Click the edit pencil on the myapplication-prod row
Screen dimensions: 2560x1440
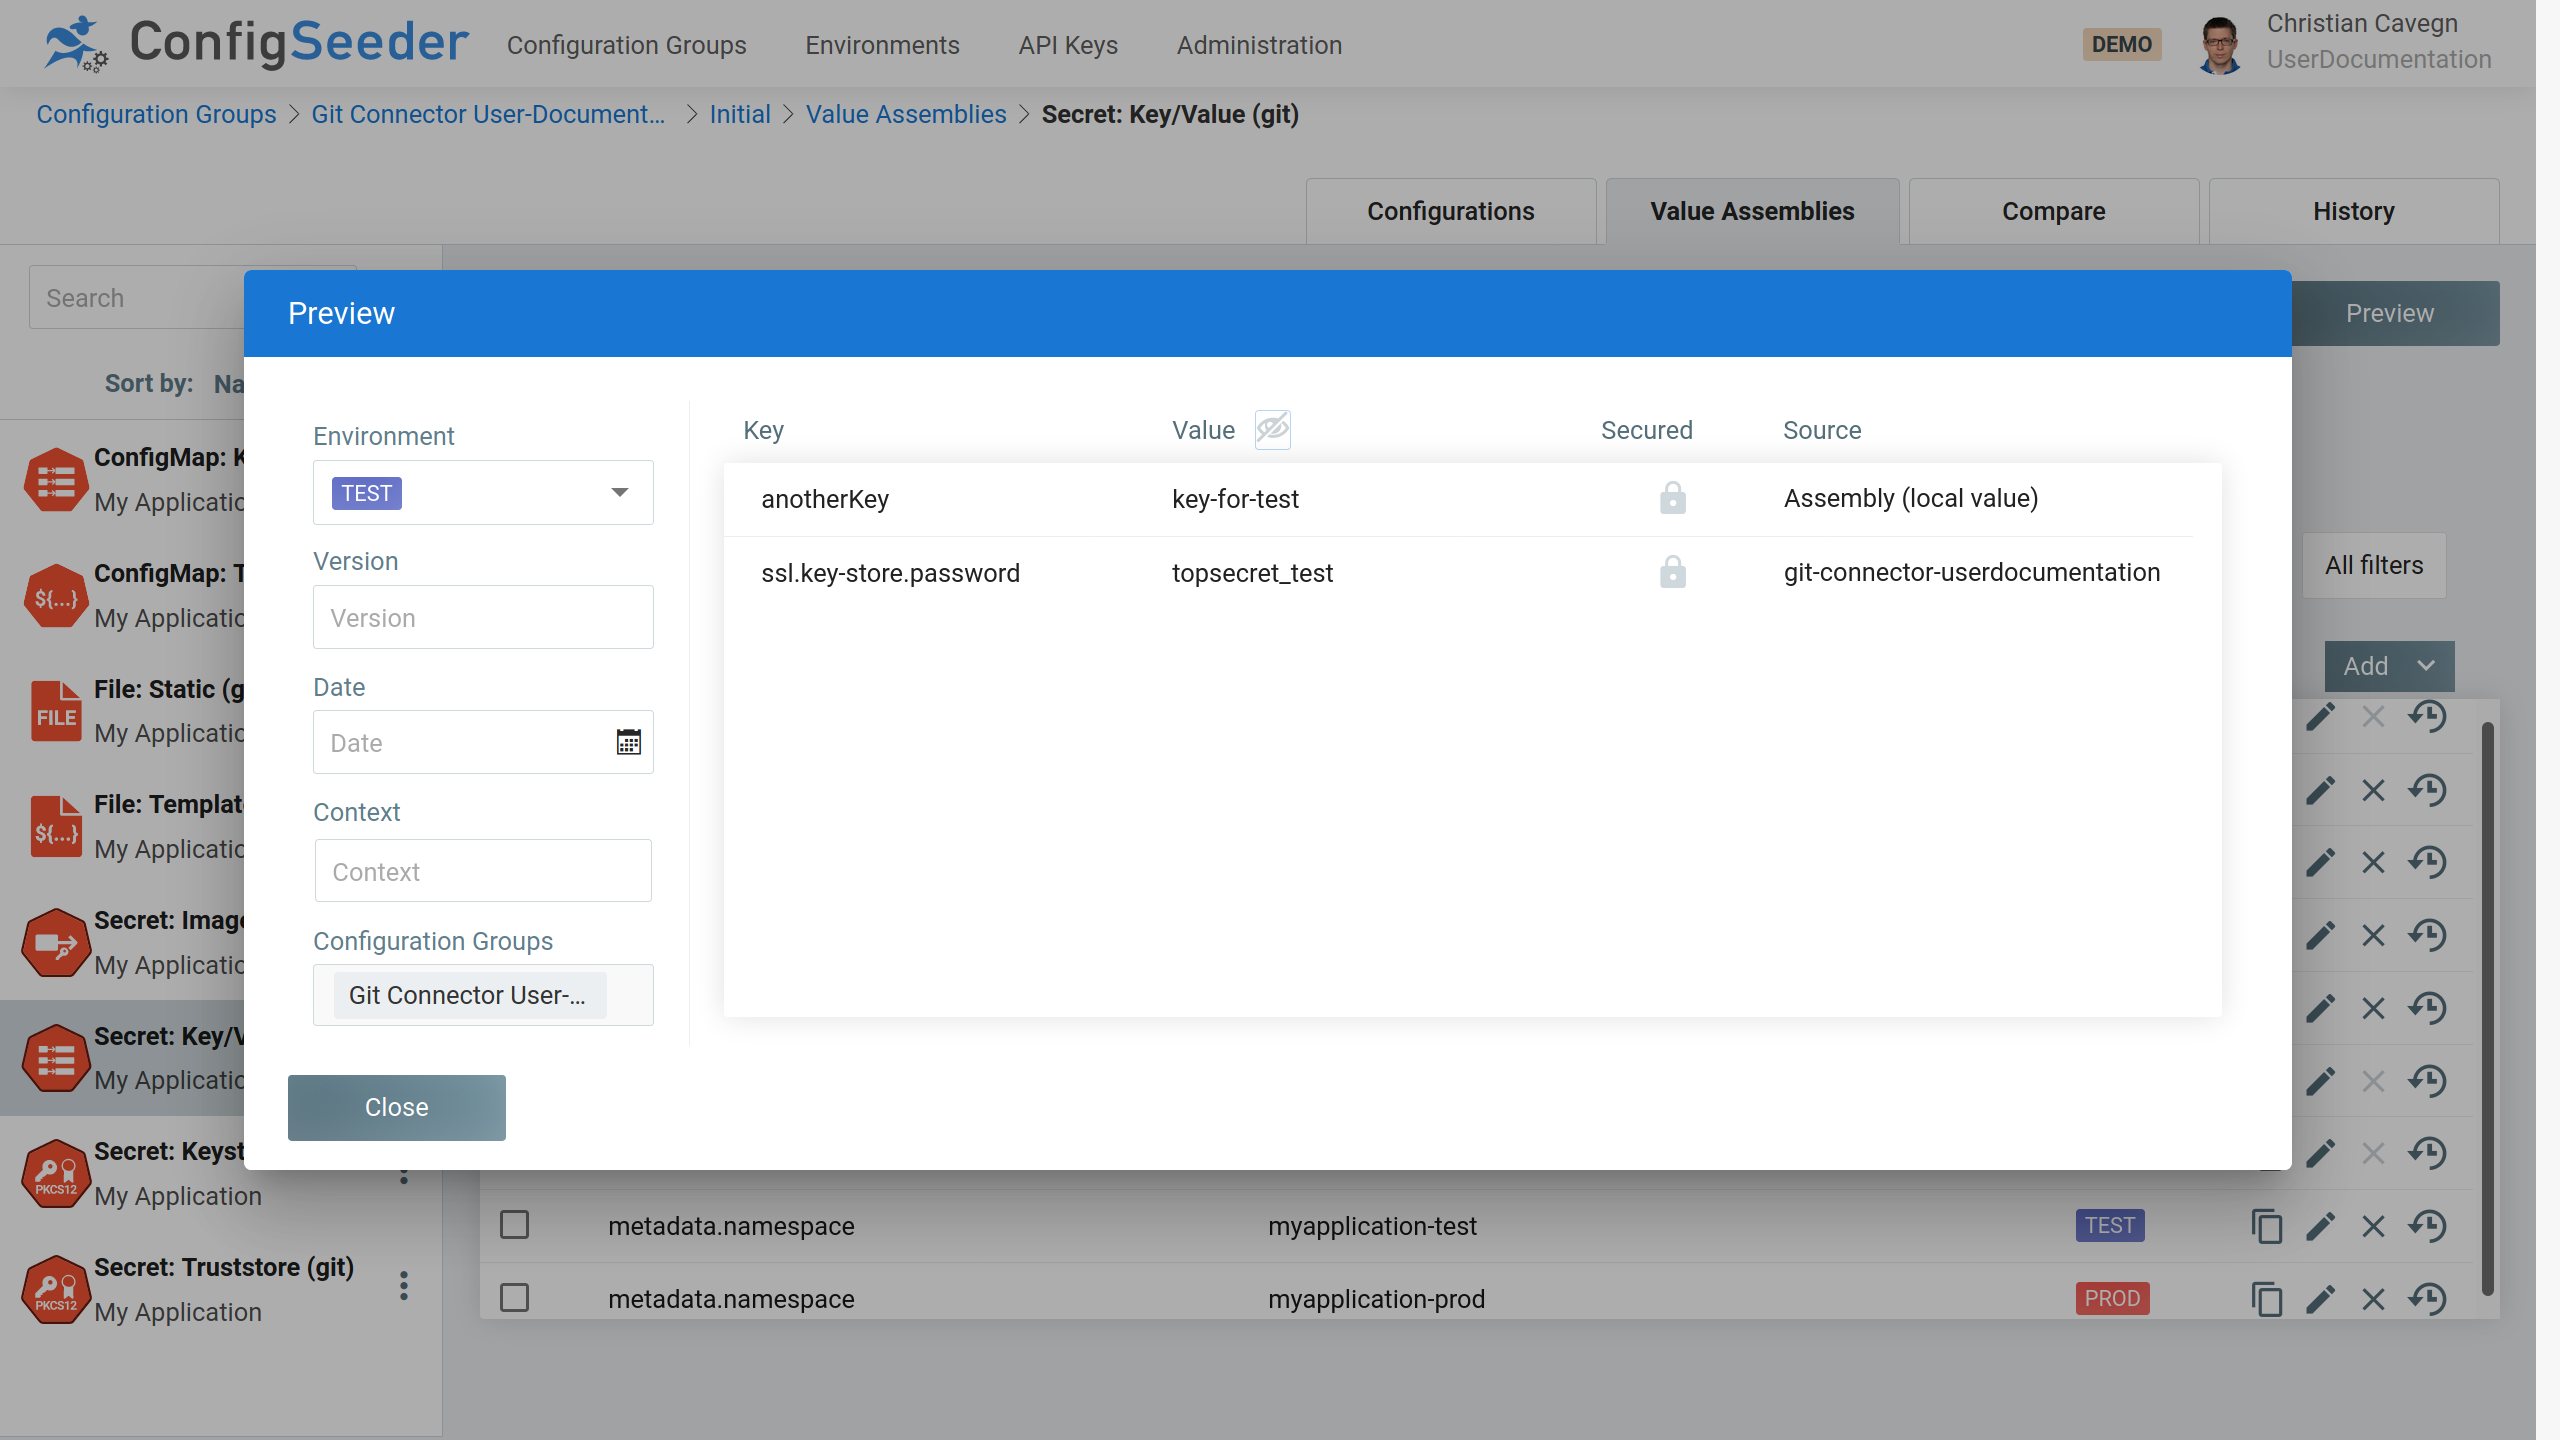click(x=2320, y=1299)
